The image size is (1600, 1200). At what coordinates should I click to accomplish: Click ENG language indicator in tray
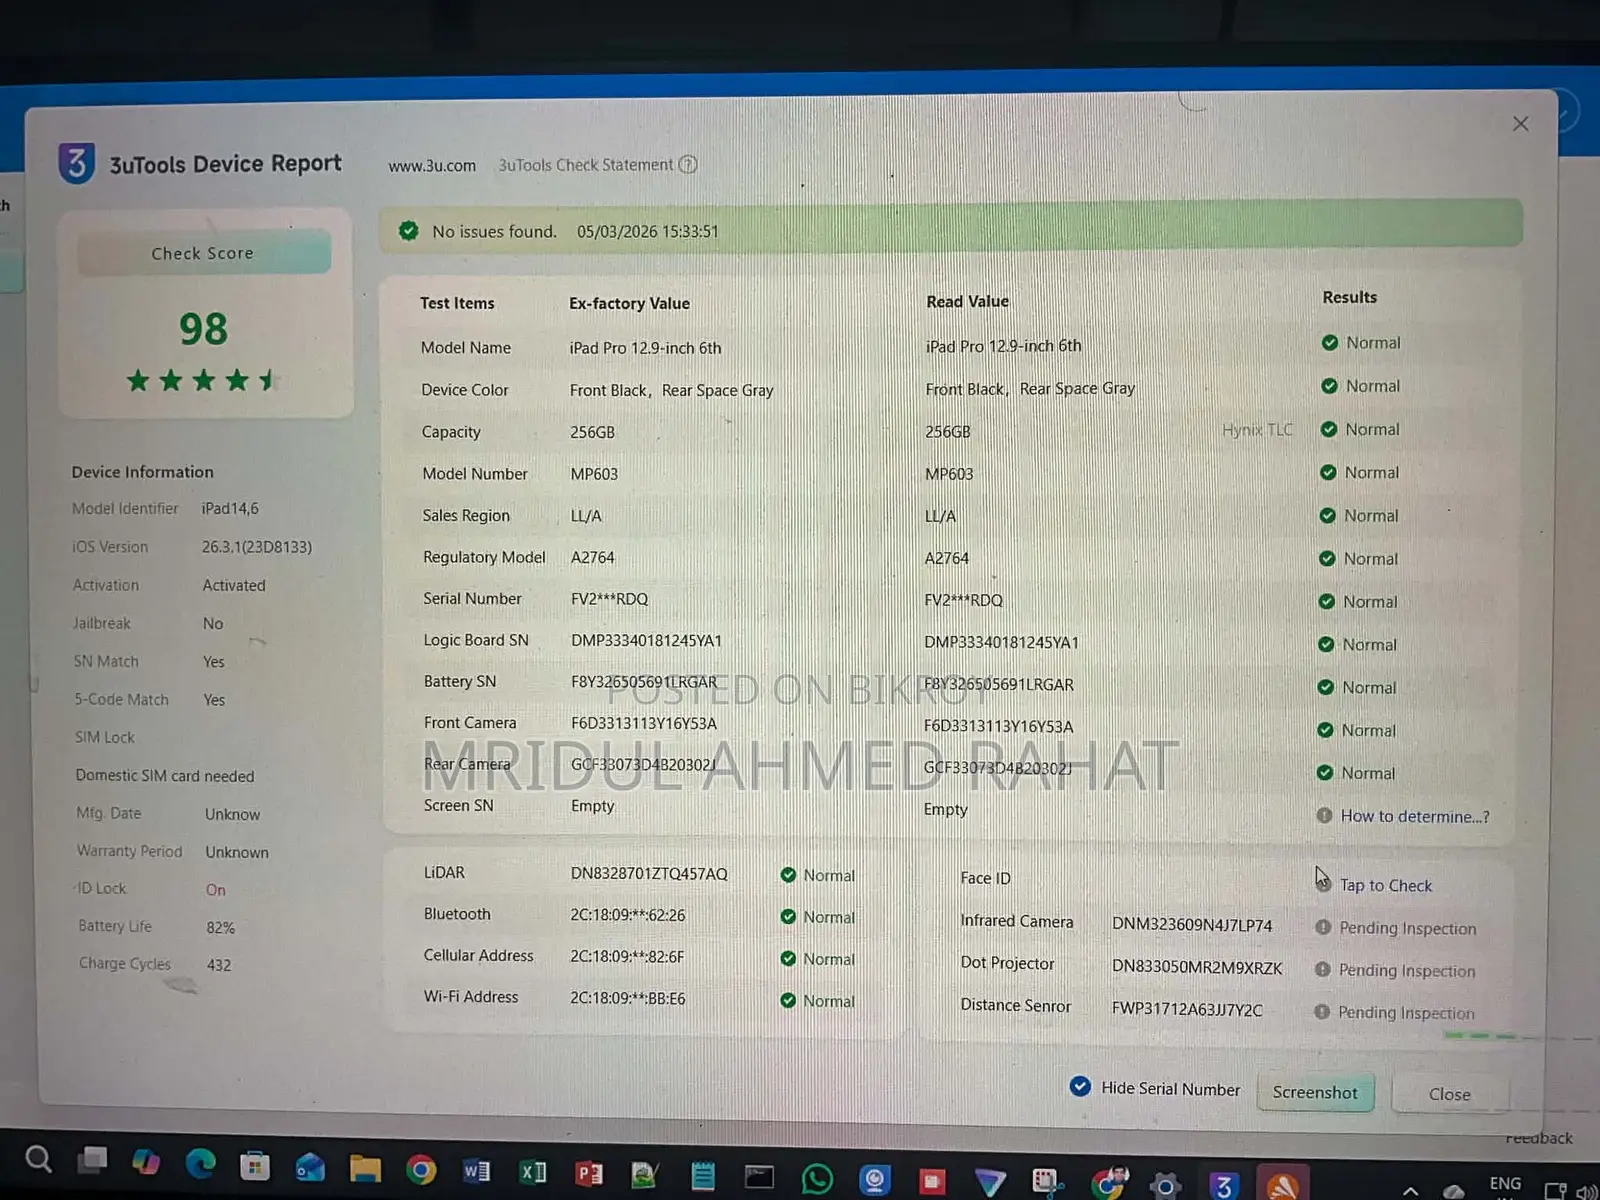(1505, 1184)
